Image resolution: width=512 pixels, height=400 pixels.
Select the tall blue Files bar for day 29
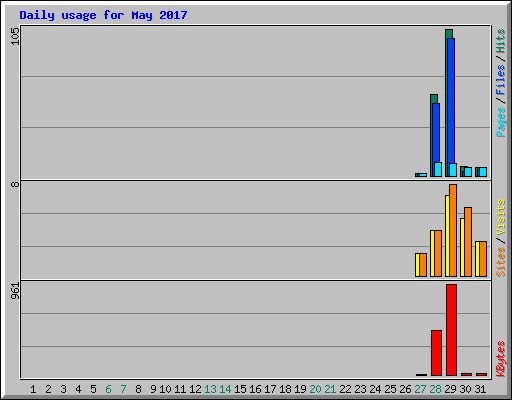click(x=451, y=100)
